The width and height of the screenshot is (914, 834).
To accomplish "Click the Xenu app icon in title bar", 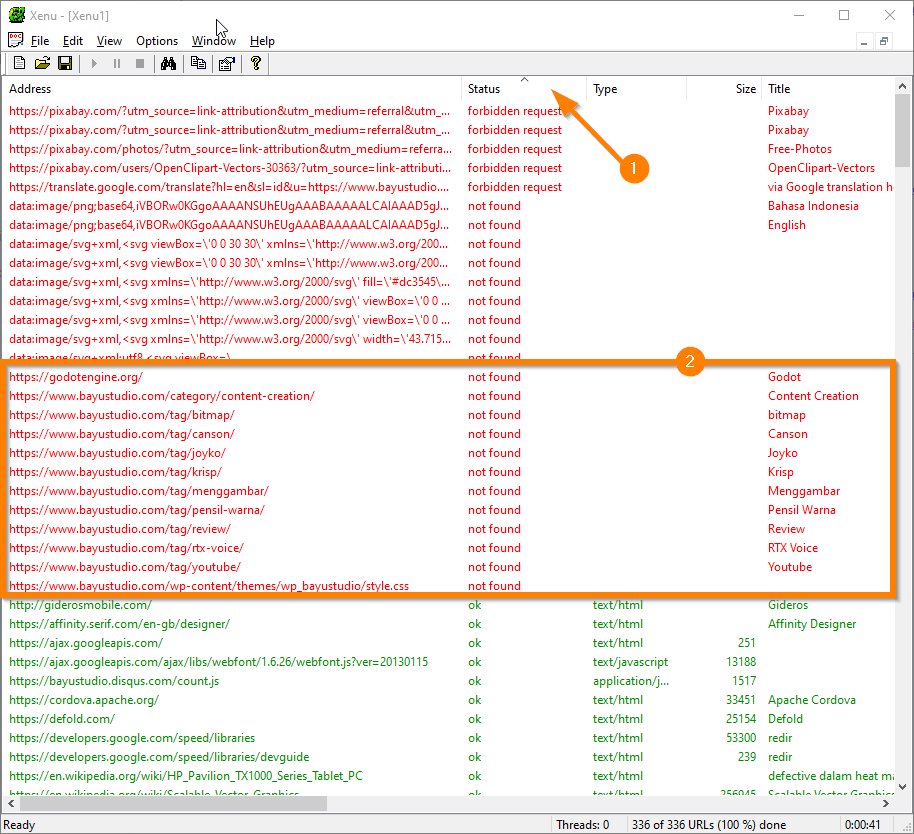I will click(17, 15).
